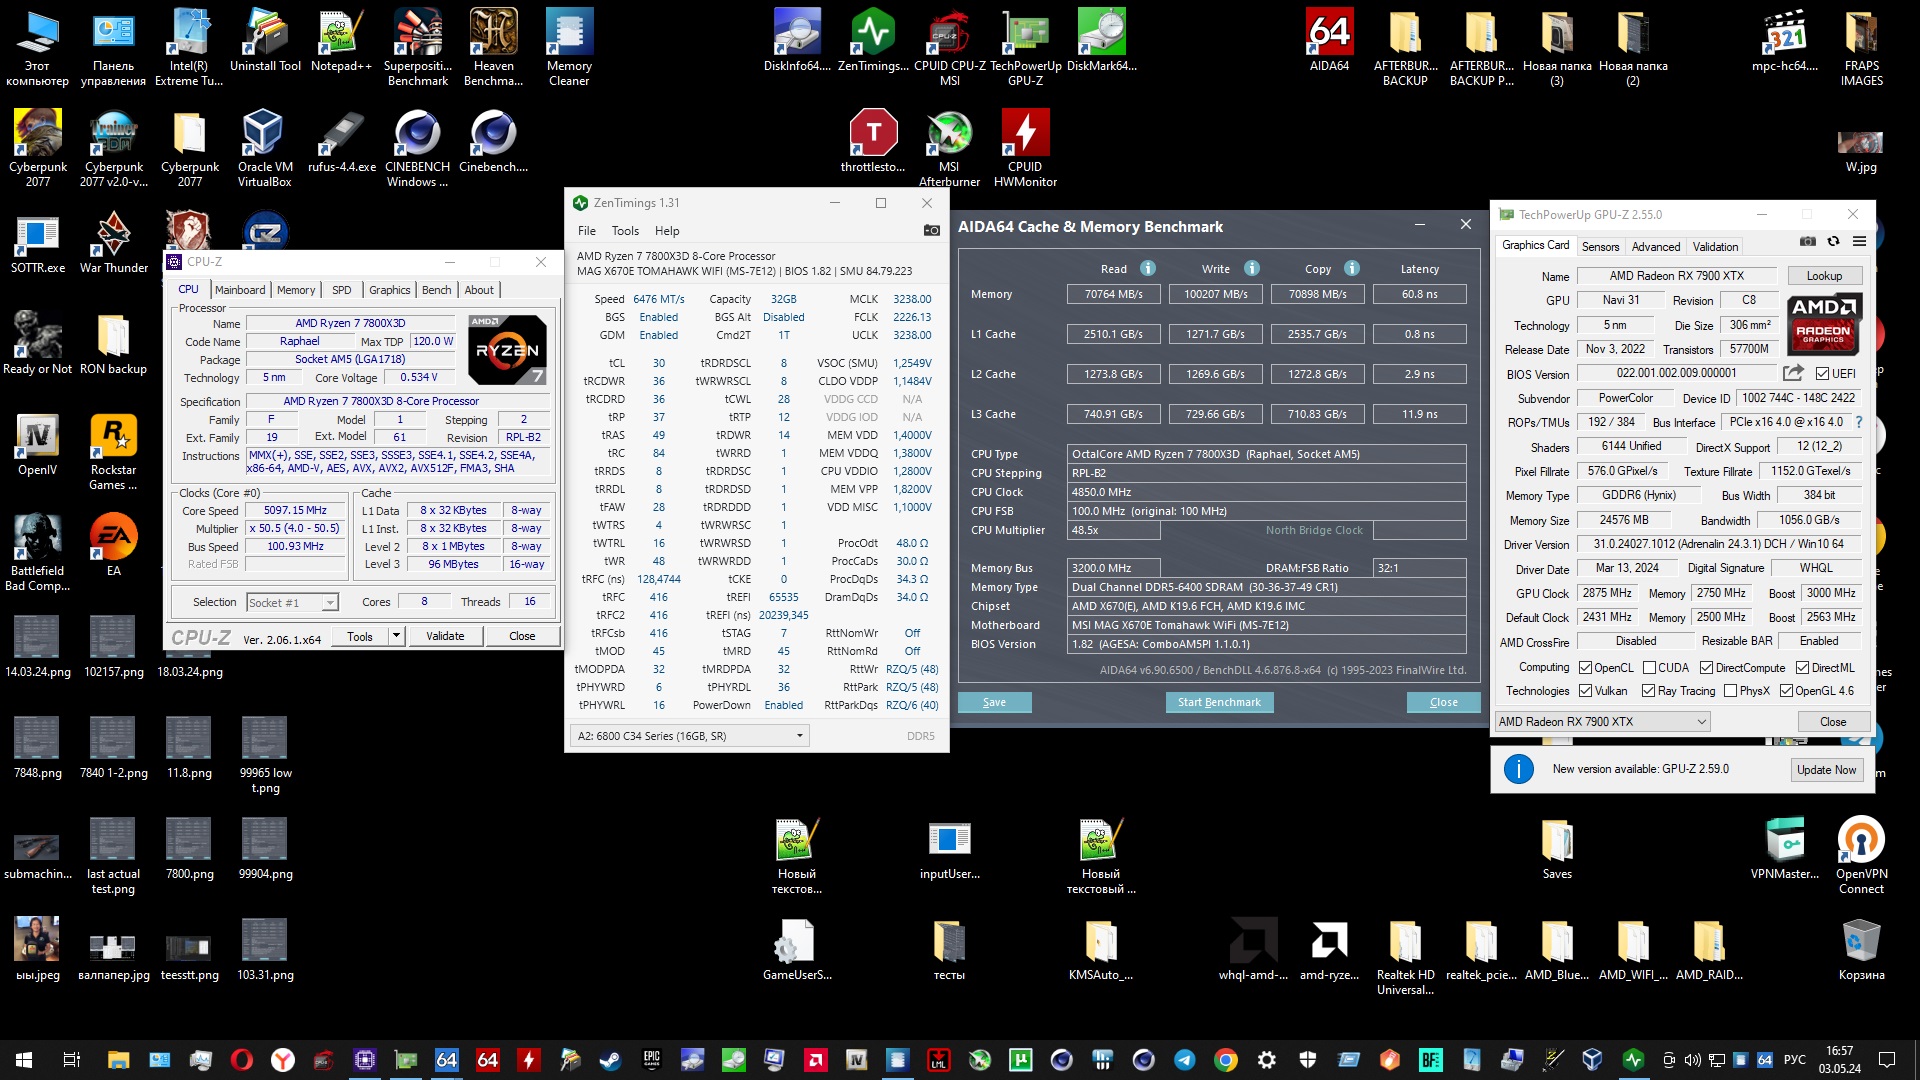Expand the Socket #1 selection dropdown
Screen dimensions: 1920x1080
click(329, 603)
